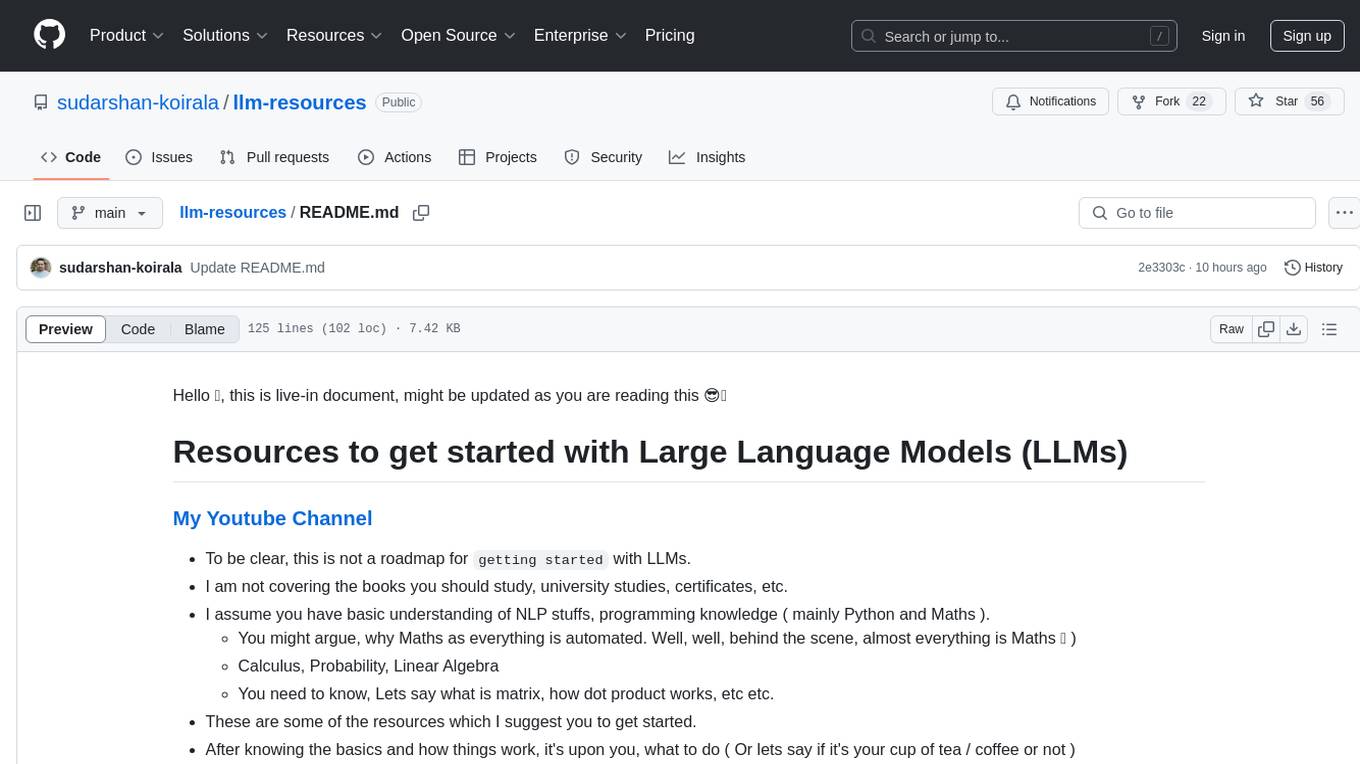Switch to the Pull requests tab
The width and height of the screenshot is (1360, 764).
pos(274,157)
